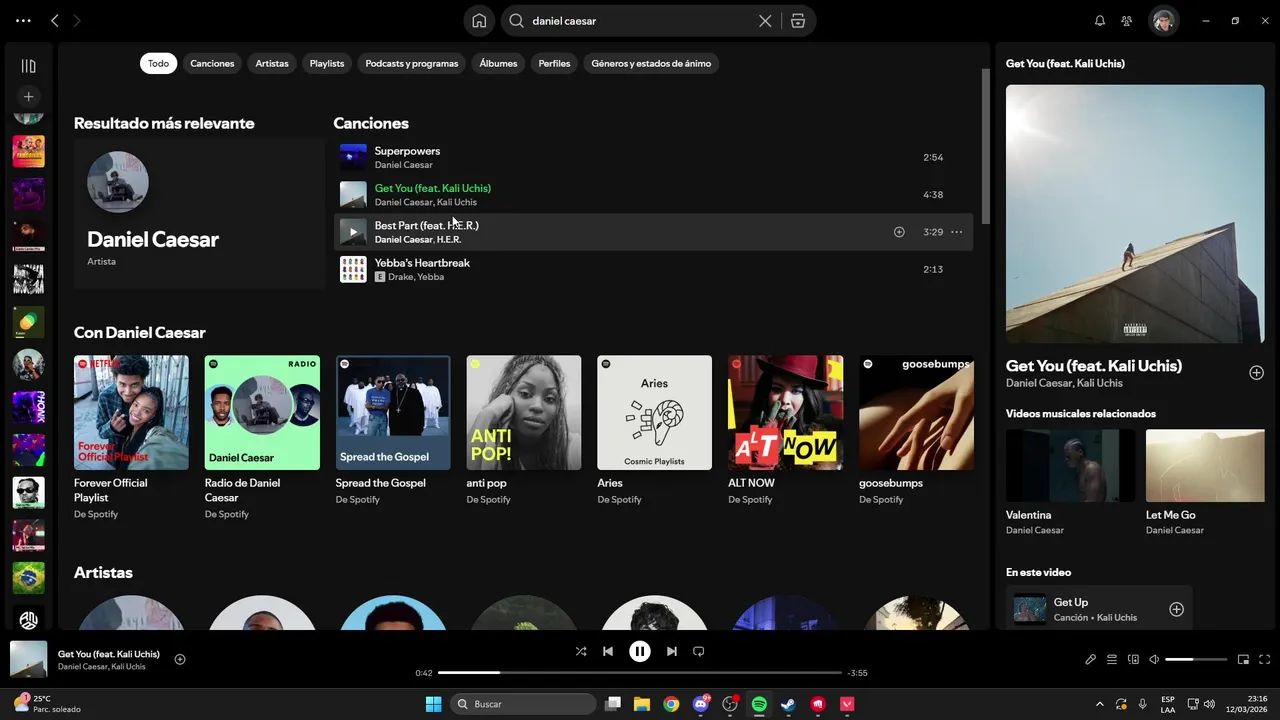Screen dimensions: 1280x720
Task: Open File Explorer from the taskbar
Action: 642,704
